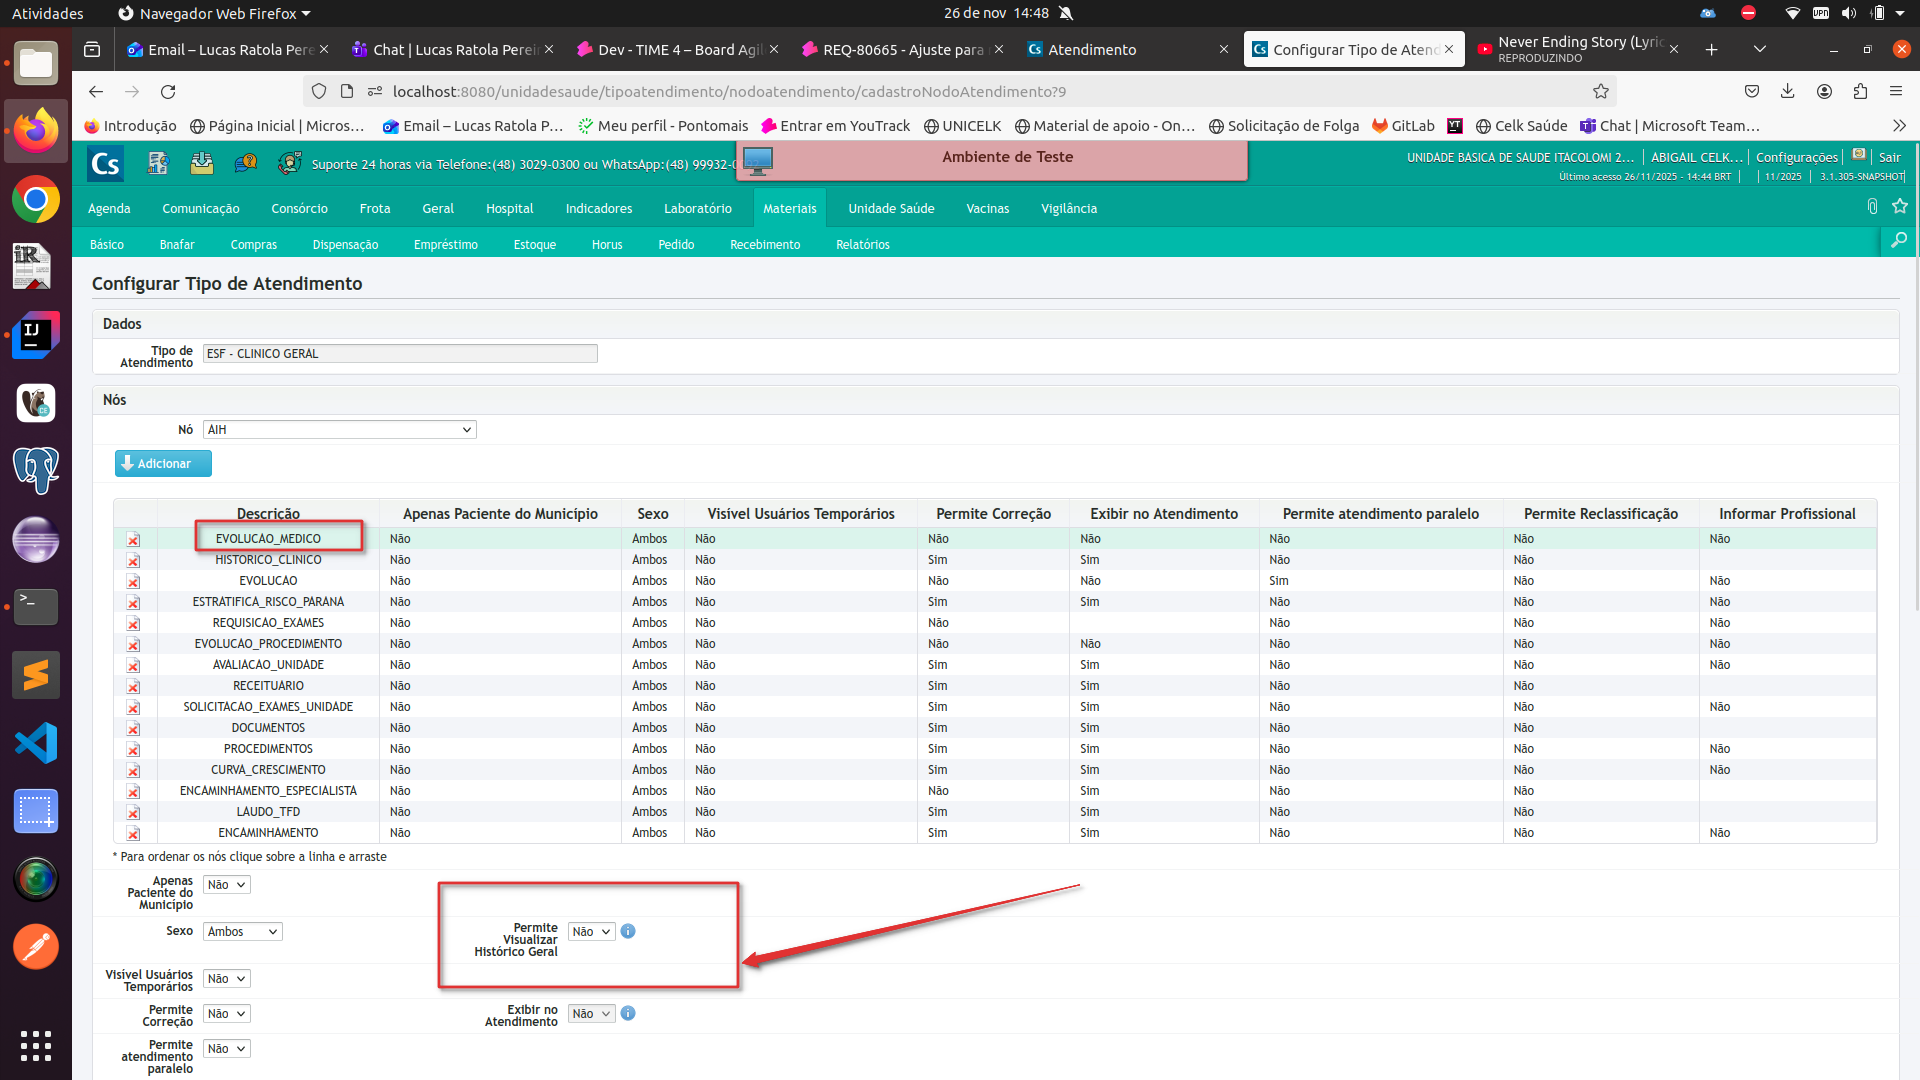
Task: Open Permite Visualizar Histórico Geral dropdown
Action: [x=591, y=932]
